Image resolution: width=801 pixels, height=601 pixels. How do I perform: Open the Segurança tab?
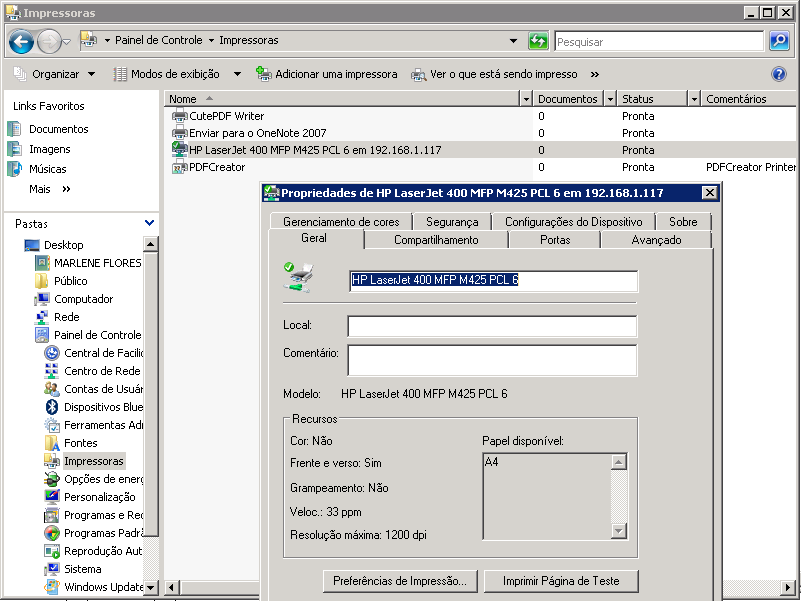pos(452,222)
